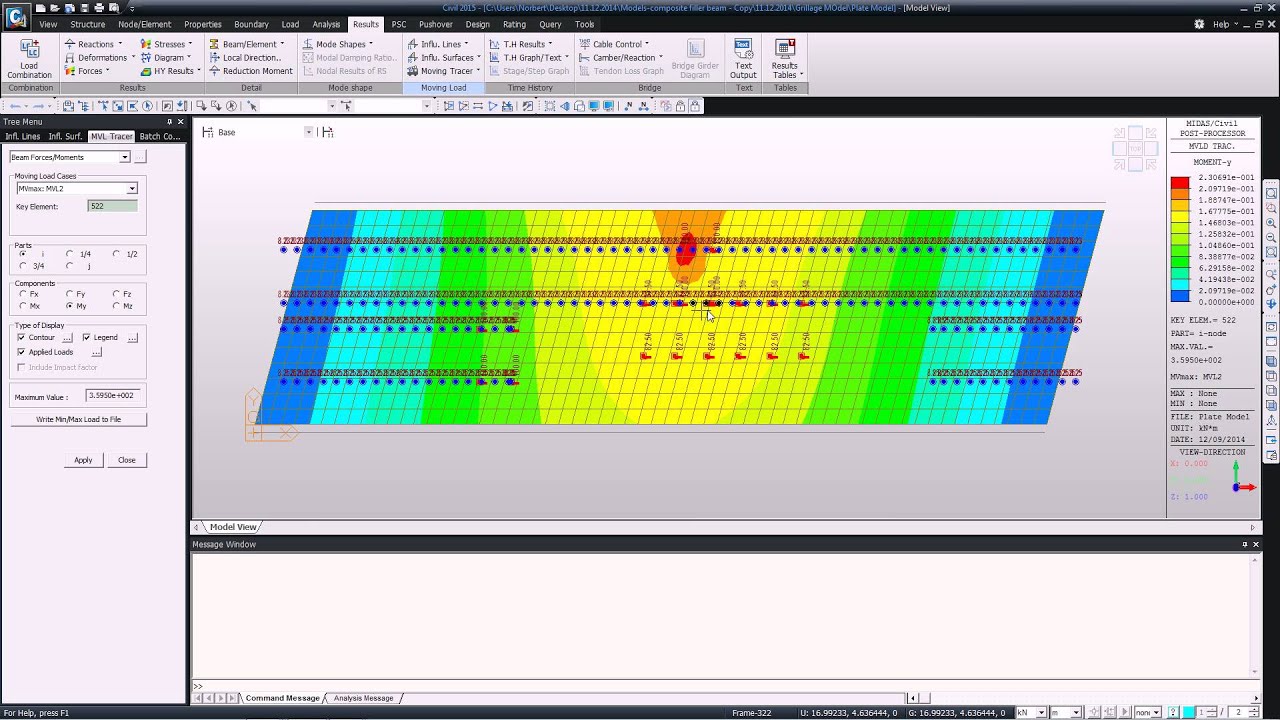Click the select arrow tool in the toolbar
The width and height of the screenshot is (1280, 720).
click(x=253, y=106)
